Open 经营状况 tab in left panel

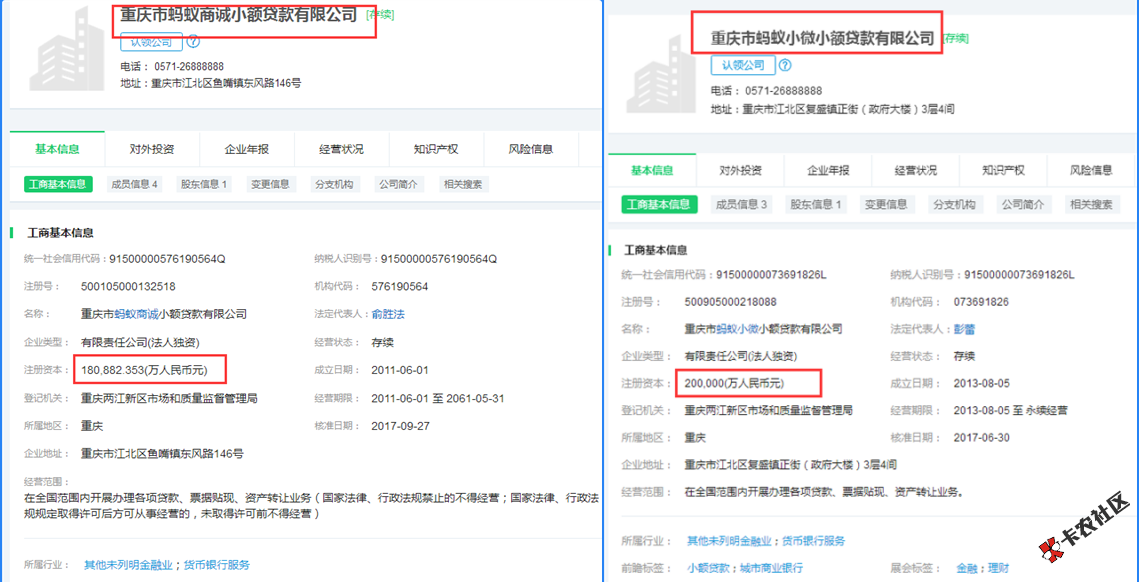coord(341,150)
